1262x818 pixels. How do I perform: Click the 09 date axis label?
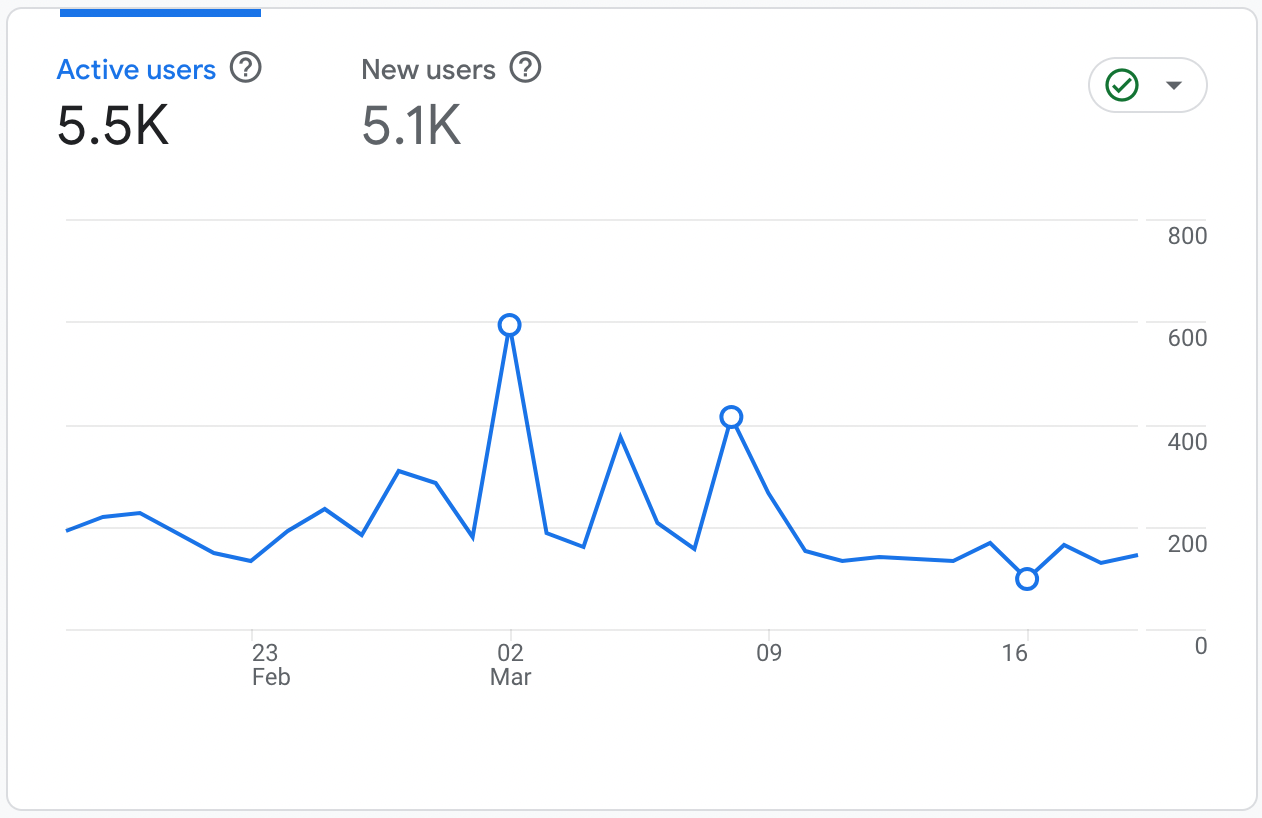point(768,654)
